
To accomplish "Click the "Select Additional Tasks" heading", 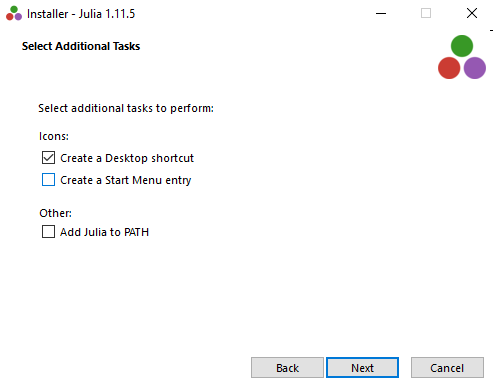I will (x=81, y=46).
